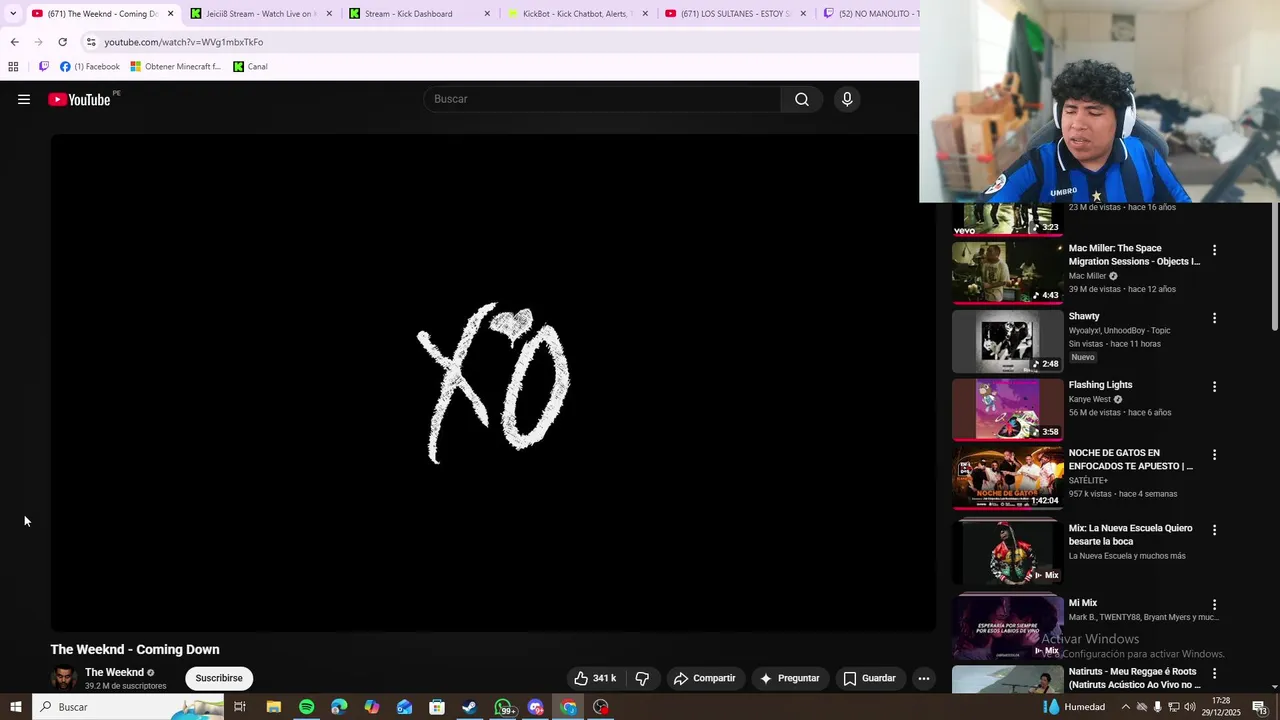1280x720 pixels.
Task: Open Microsoft Copilot taskbar icon
Action: (372, 707)
